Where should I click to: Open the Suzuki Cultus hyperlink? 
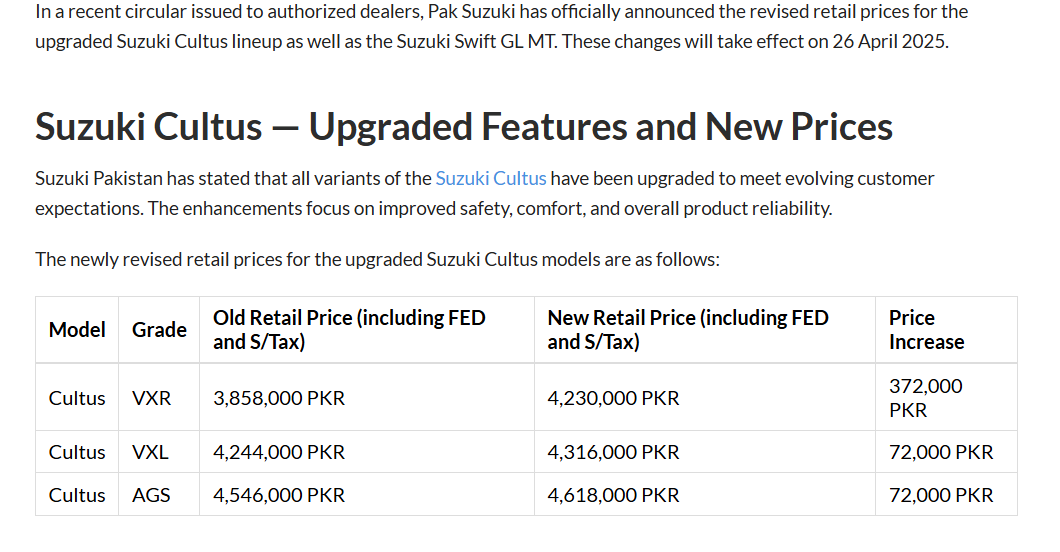(x=490, y=178)
